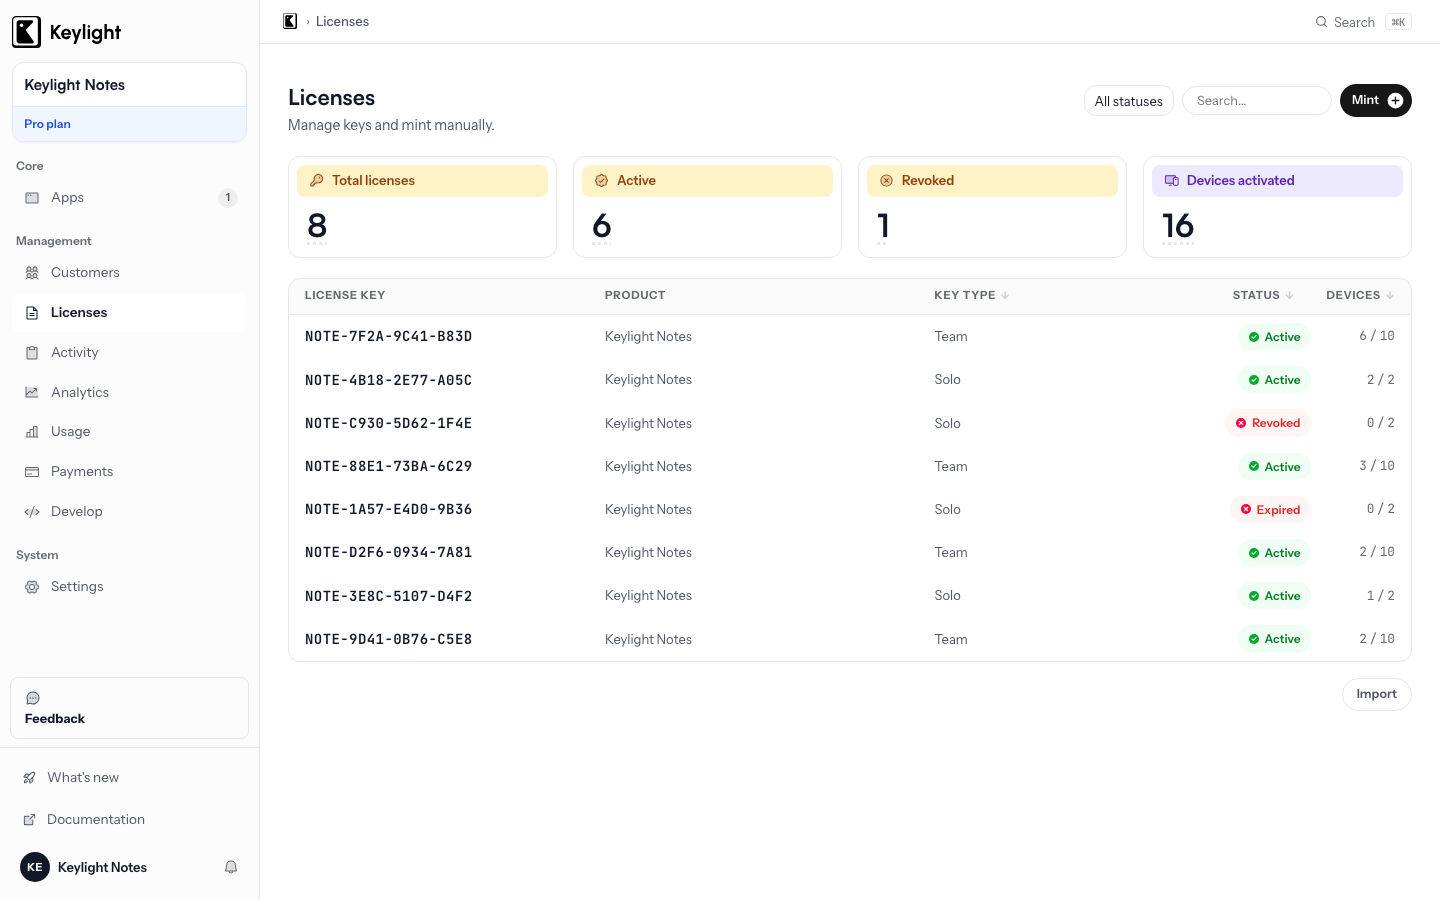This screenshot has height=900, width=1440.
Task: Click the license search input field
Action: [1256, 101]
